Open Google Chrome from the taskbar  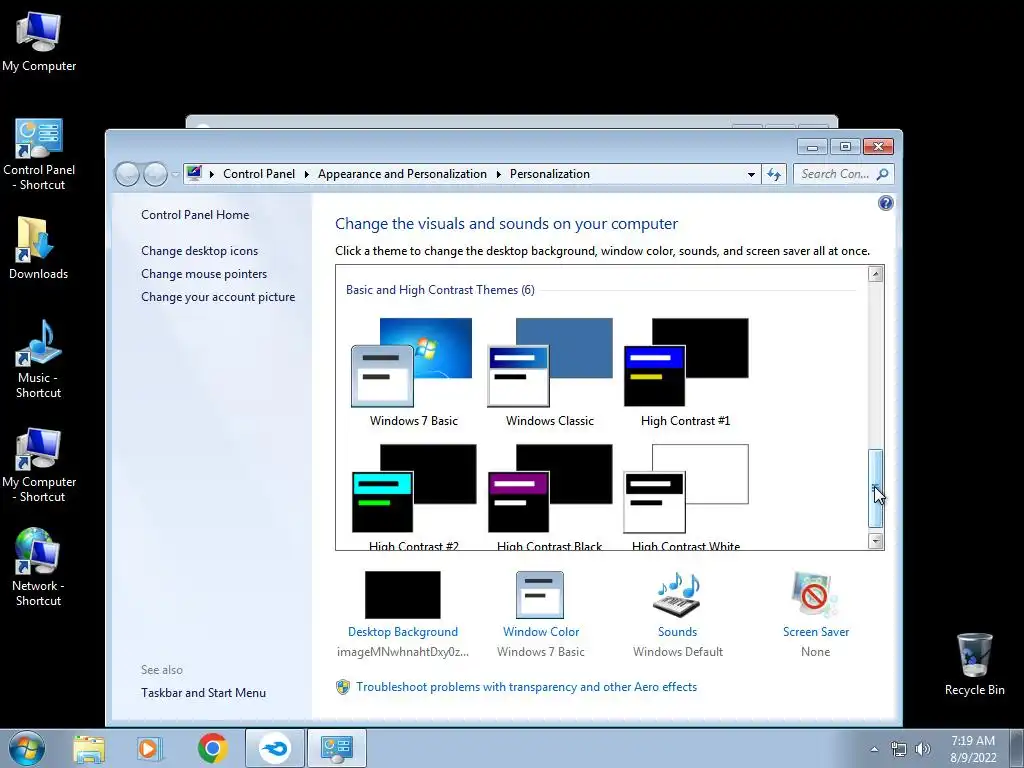click(212, 748)
